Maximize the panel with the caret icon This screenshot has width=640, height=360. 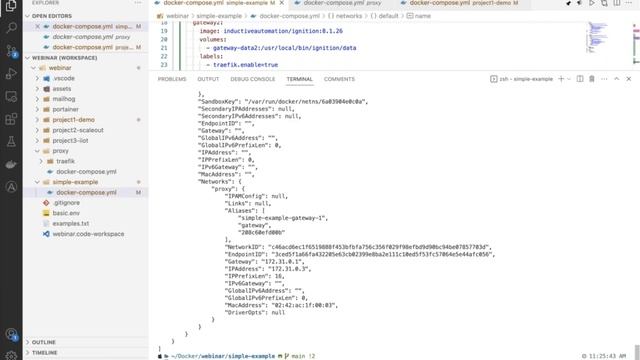(x=617, y=79)
